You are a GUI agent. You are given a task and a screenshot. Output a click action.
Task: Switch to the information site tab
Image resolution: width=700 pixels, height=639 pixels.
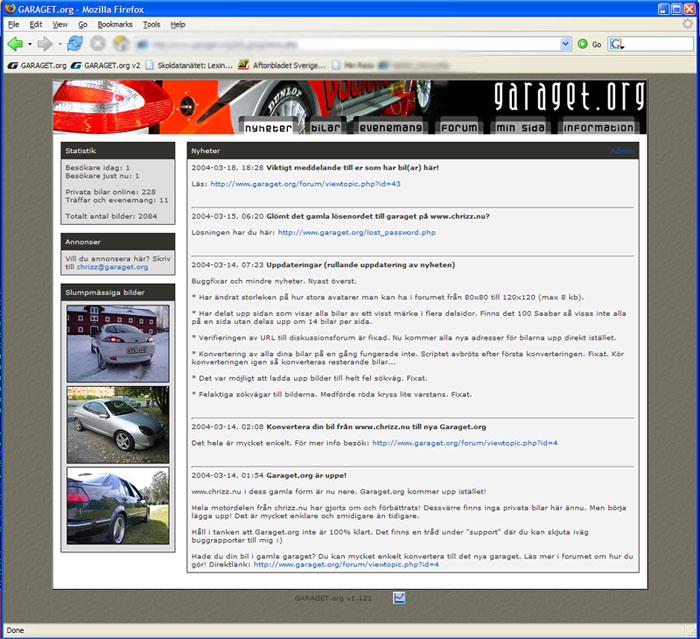598,128
